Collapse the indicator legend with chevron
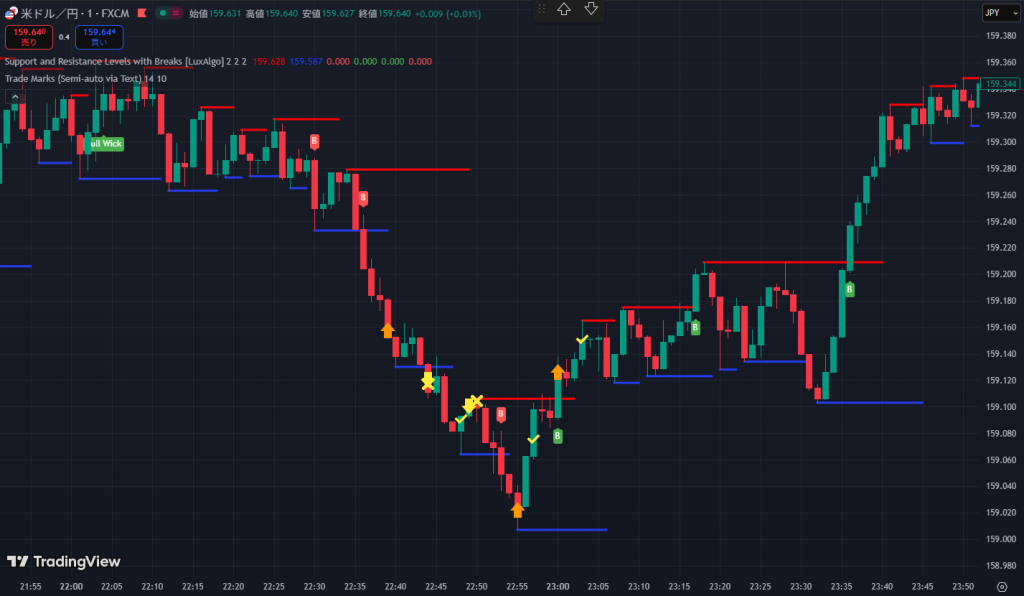The width and height of the screenshot is (1024, 596). tap(14, 96)
